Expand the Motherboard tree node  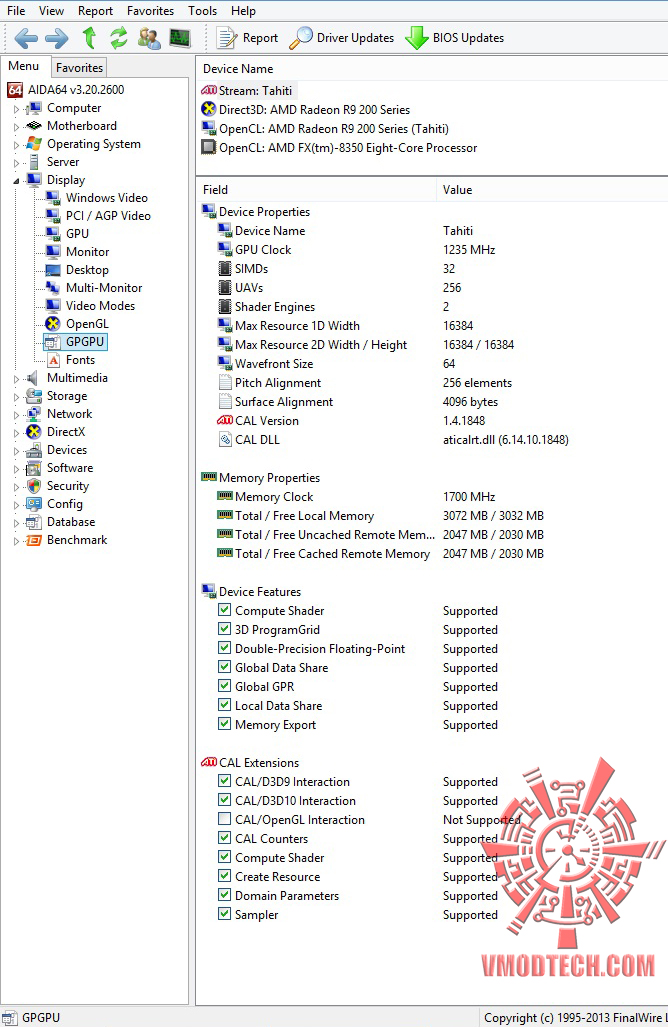(16, 127)
